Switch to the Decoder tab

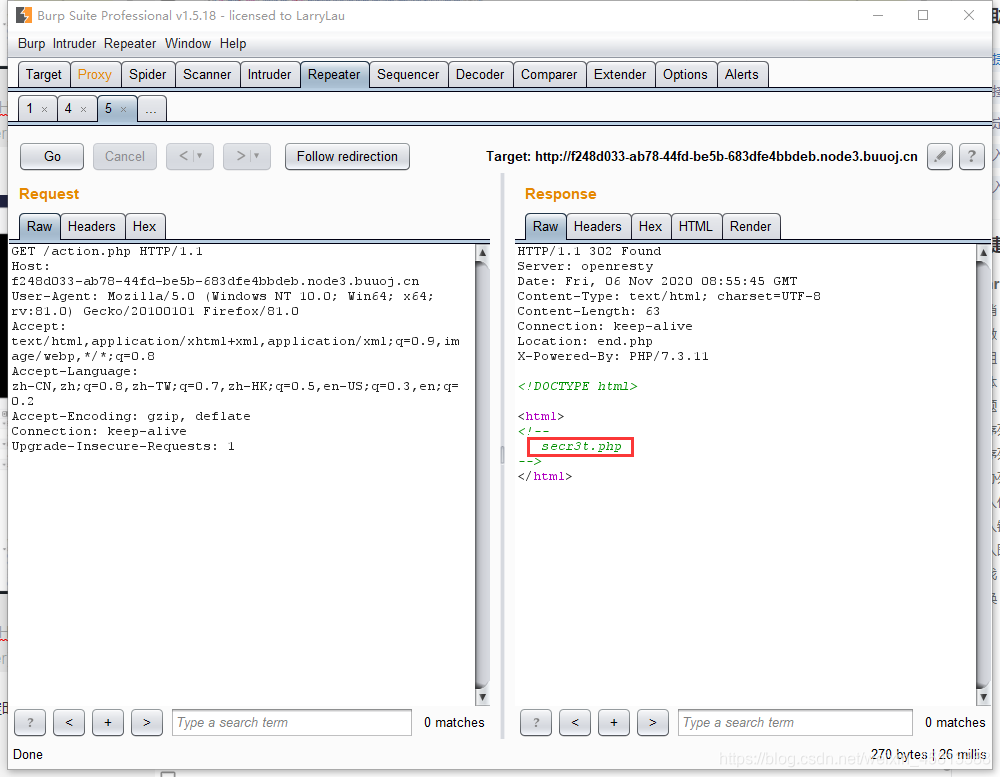point(480,75)
